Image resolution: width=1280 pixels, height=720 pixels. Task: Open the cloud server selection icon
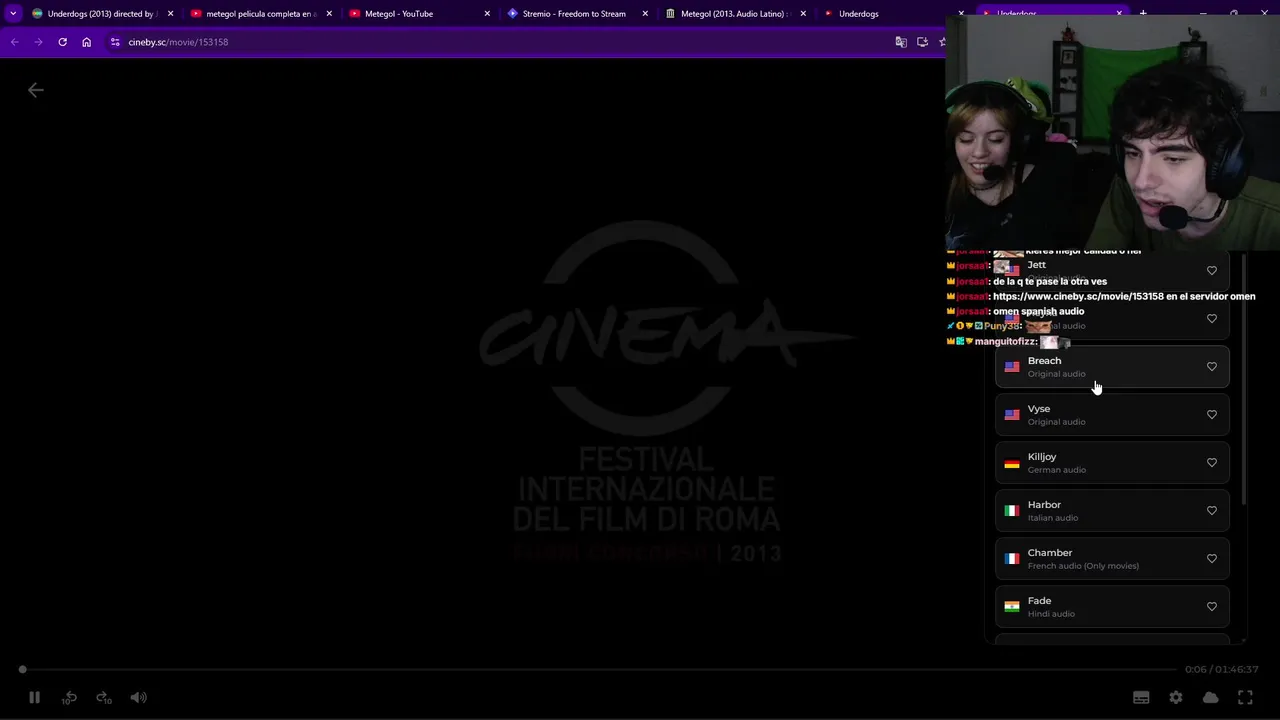1210,697
